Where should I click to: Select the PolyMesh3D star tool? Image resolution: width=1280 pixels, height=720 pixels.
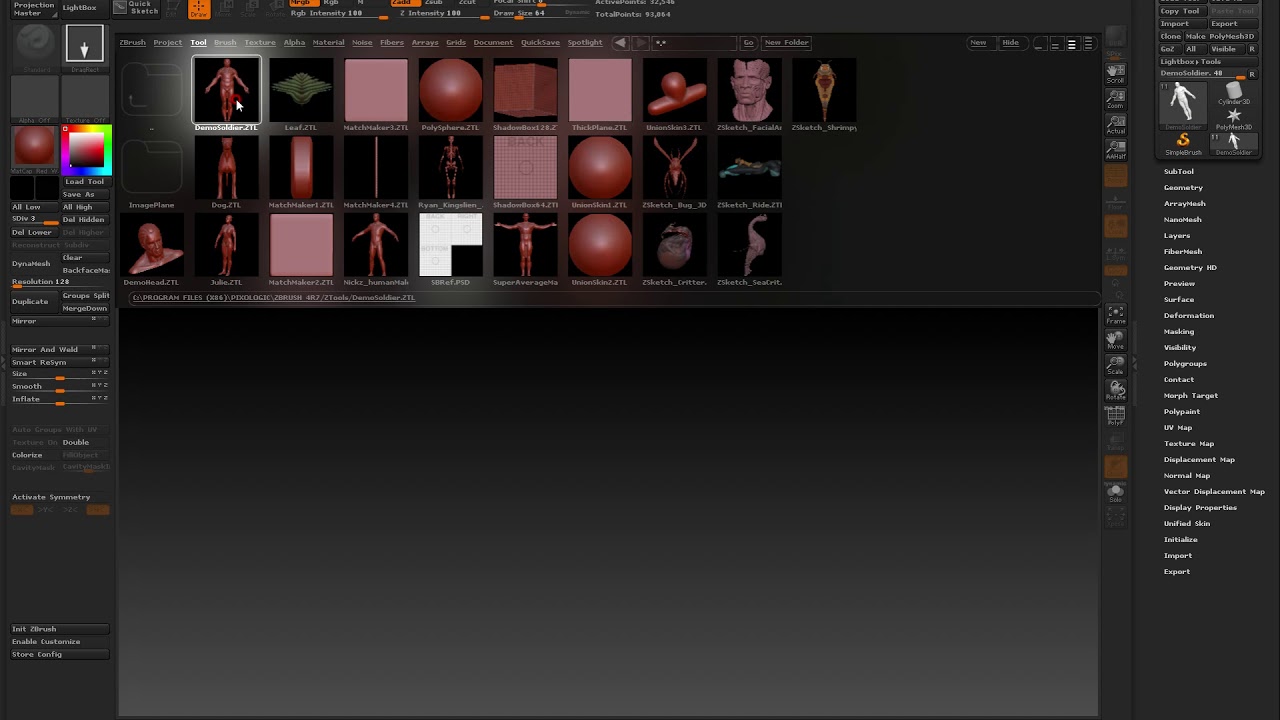[1233, 119]
